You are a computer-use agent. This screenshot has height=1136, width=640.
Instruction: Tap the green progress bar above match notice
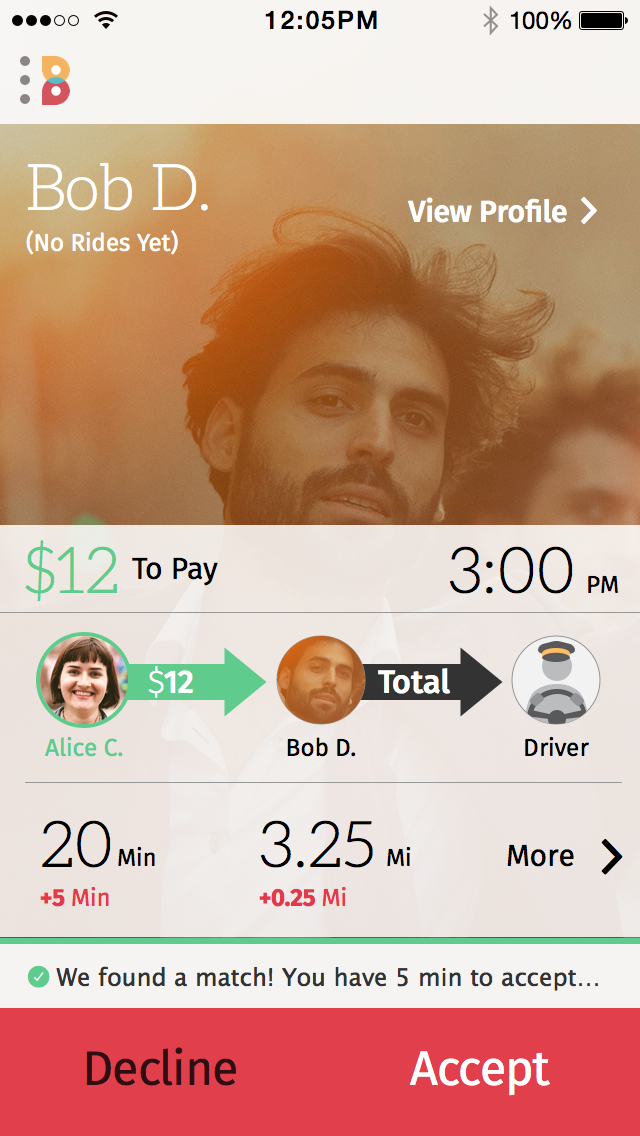(320, 940)
